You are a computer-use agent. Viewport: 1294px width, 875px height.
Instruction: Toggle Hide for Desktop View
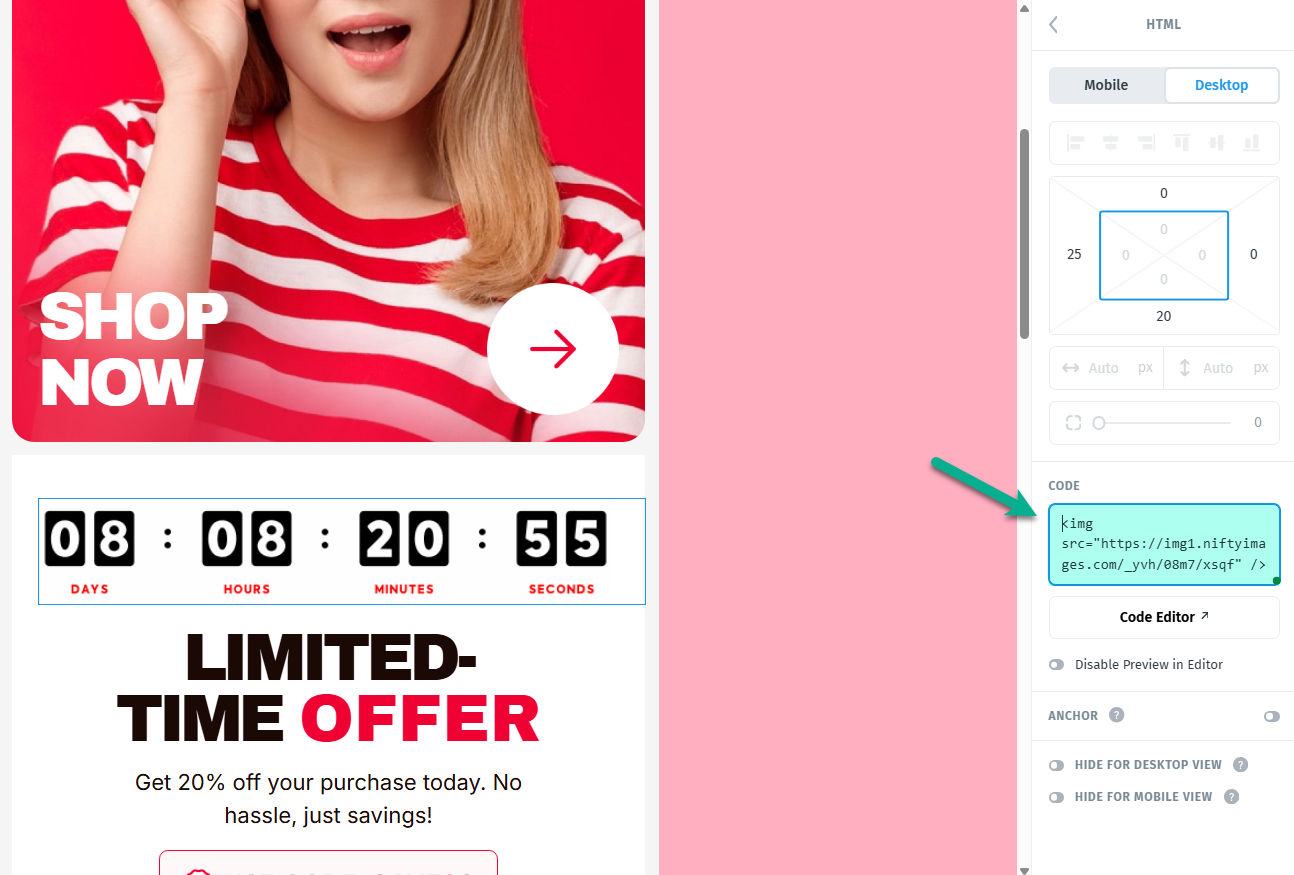pos(1056,765)
